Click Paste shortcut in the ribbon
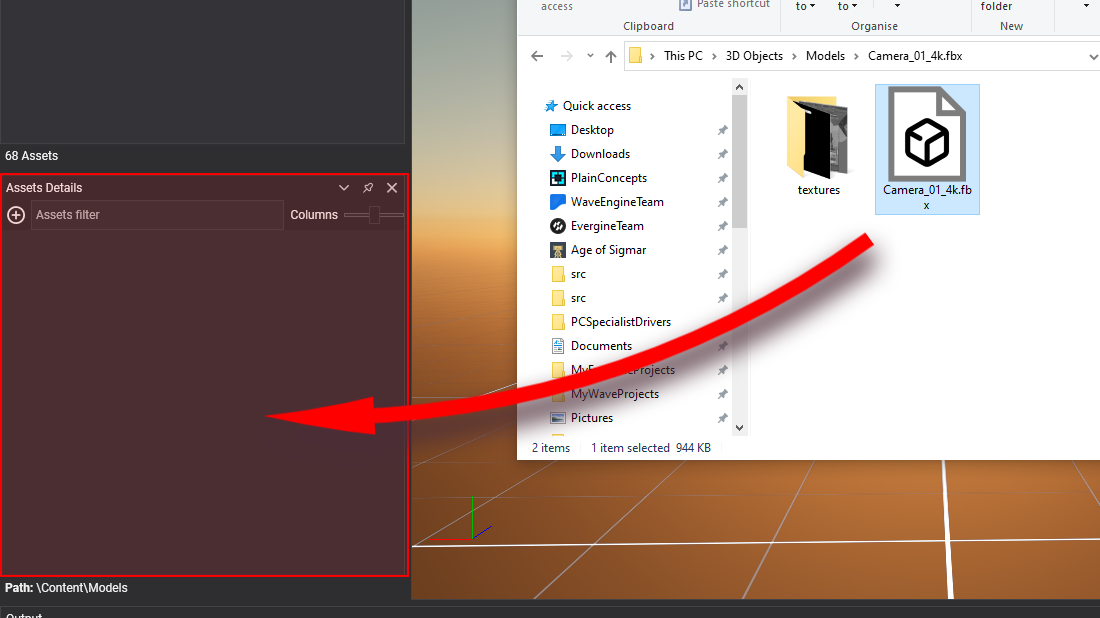The height and width of the screenshot is (618, 1100). coord(732,5)
